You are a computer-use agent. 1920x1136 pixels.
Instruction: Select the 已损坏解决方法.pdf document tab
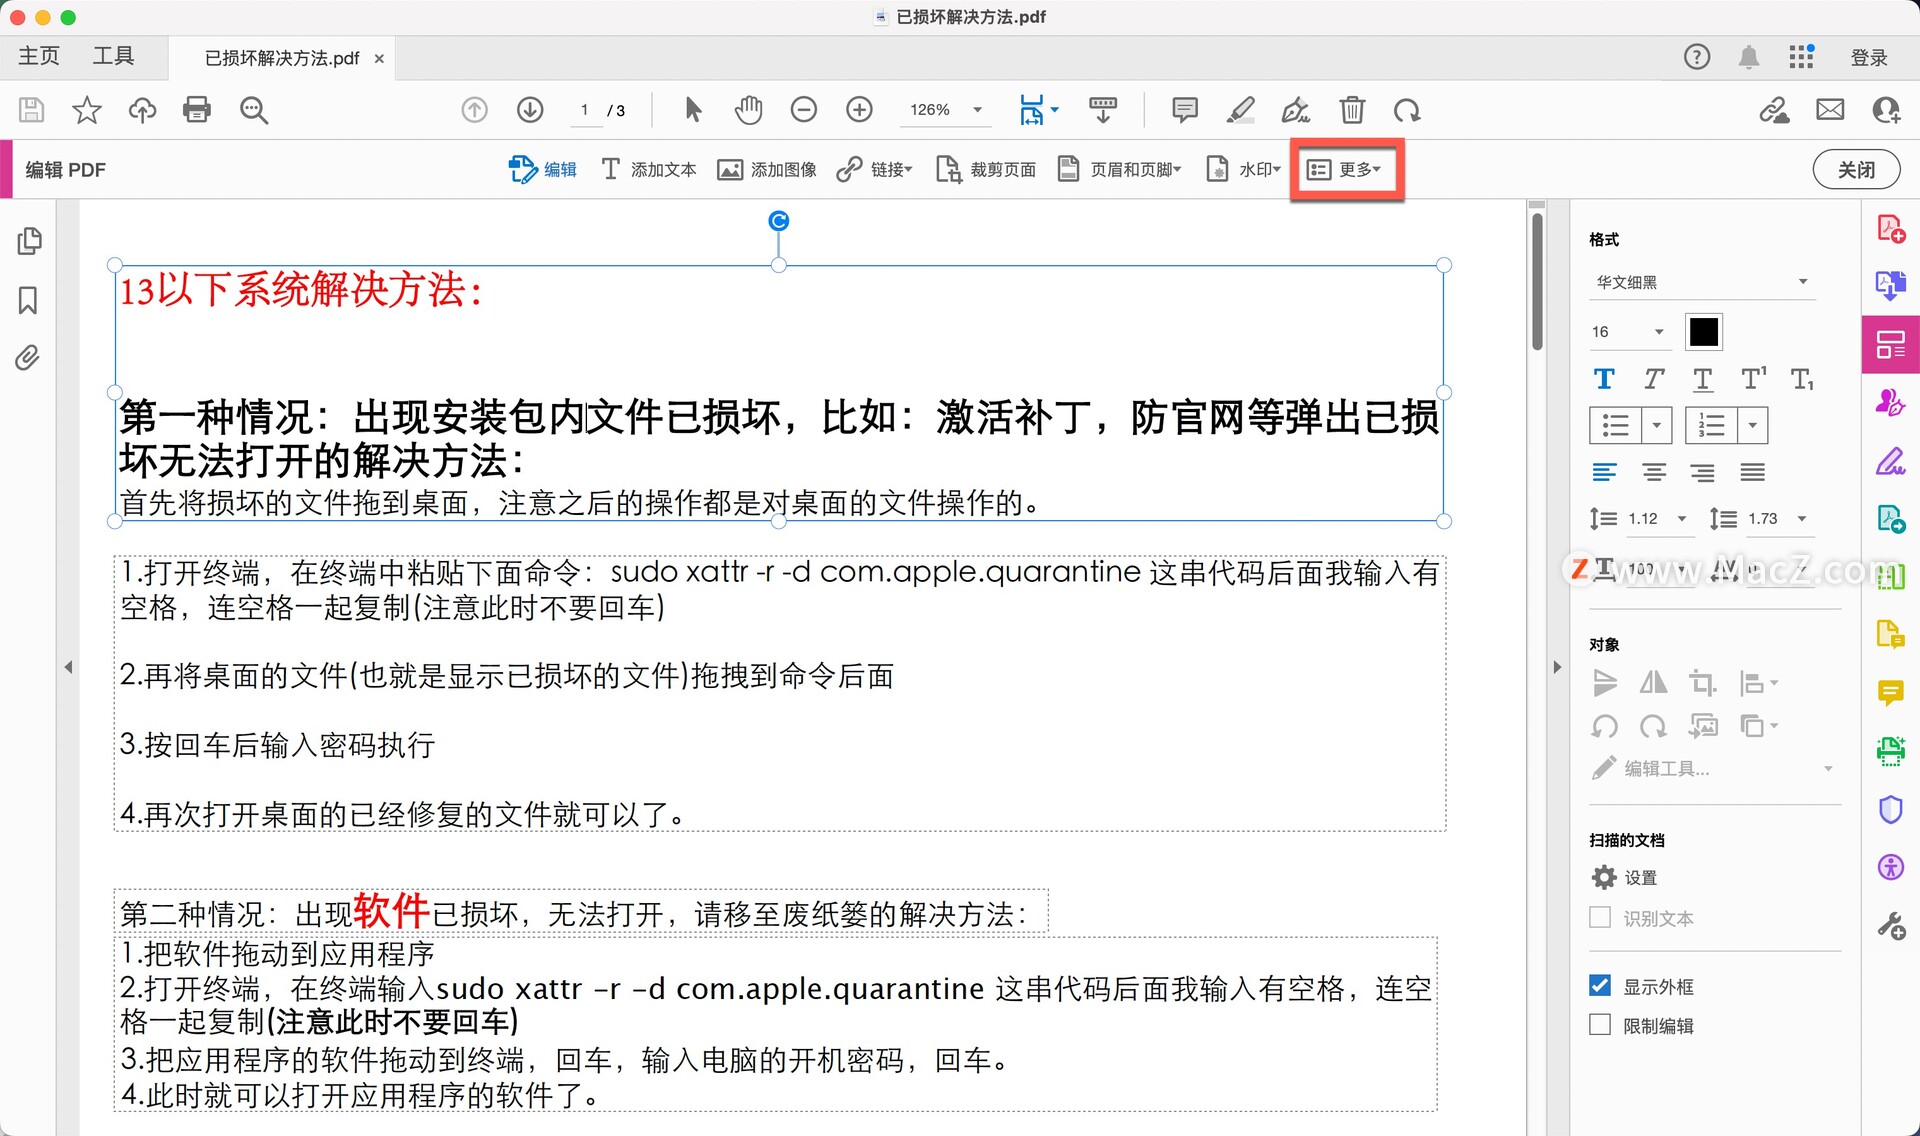click(283, 58)
